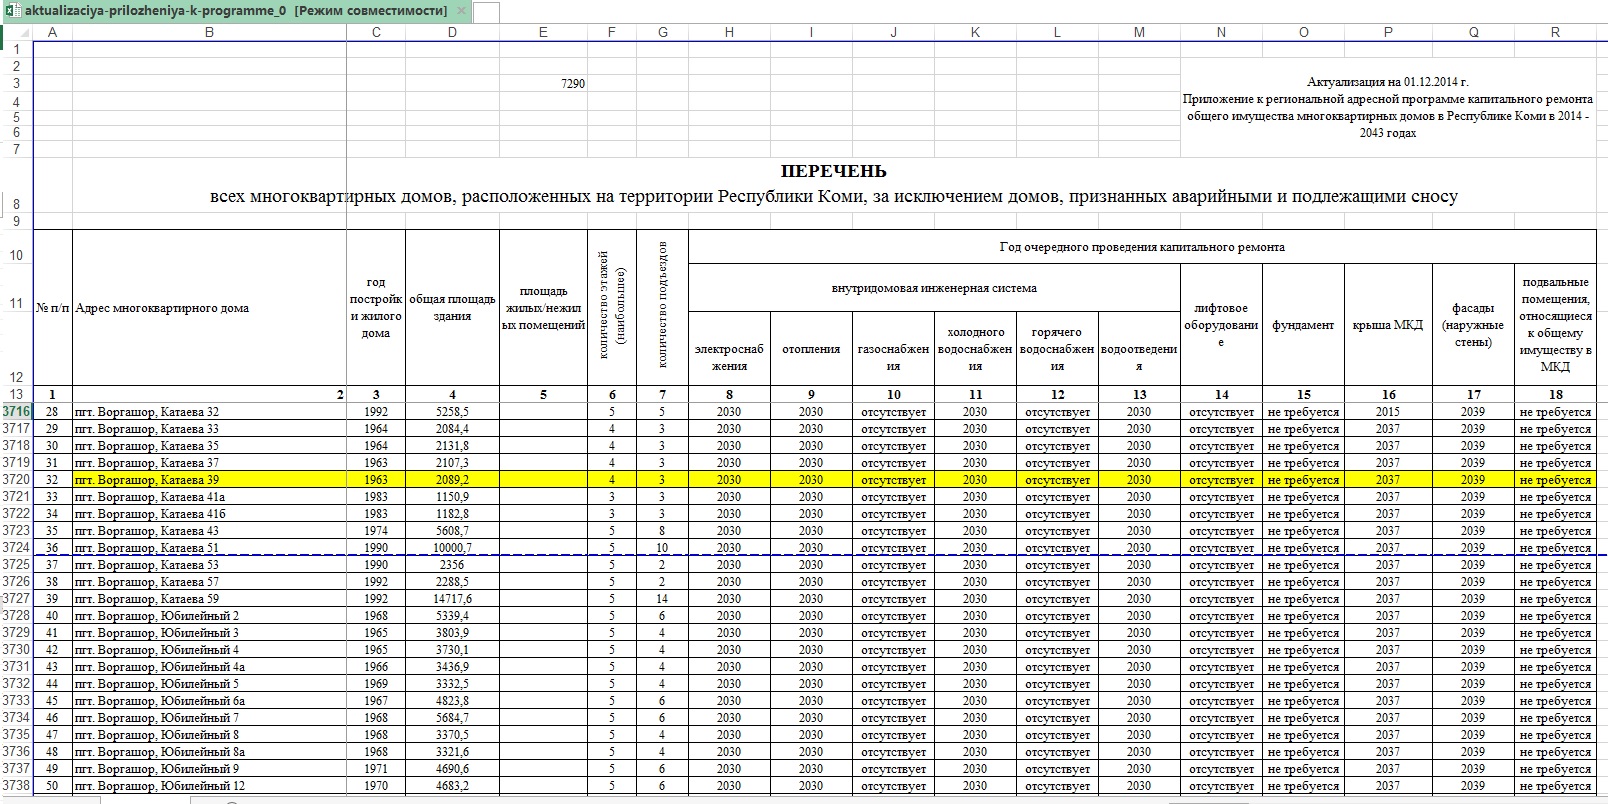The height and width of the screenshot is (804, 1608).
Task: Select row header 3724
Action: point(16,548)
